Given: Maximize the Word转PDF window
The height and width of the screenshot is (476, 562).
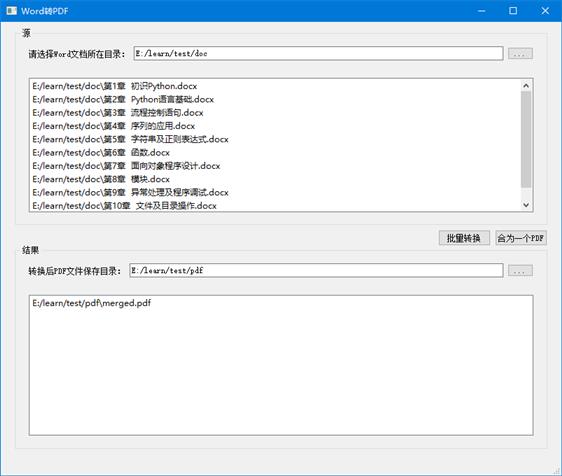Looking at the screenshot, I should [x=513, y=11].
